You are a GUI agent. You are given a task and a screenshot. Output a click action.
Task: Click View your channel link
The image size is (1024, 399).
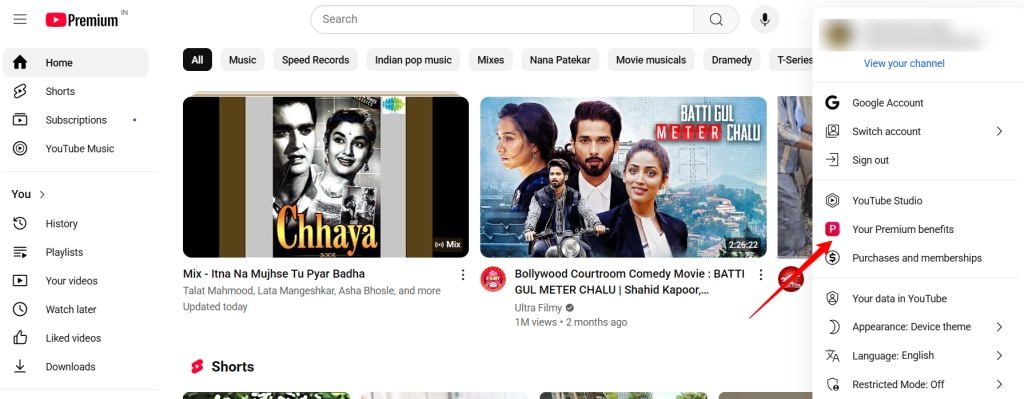pyautogui.click(x=904, y=63)
